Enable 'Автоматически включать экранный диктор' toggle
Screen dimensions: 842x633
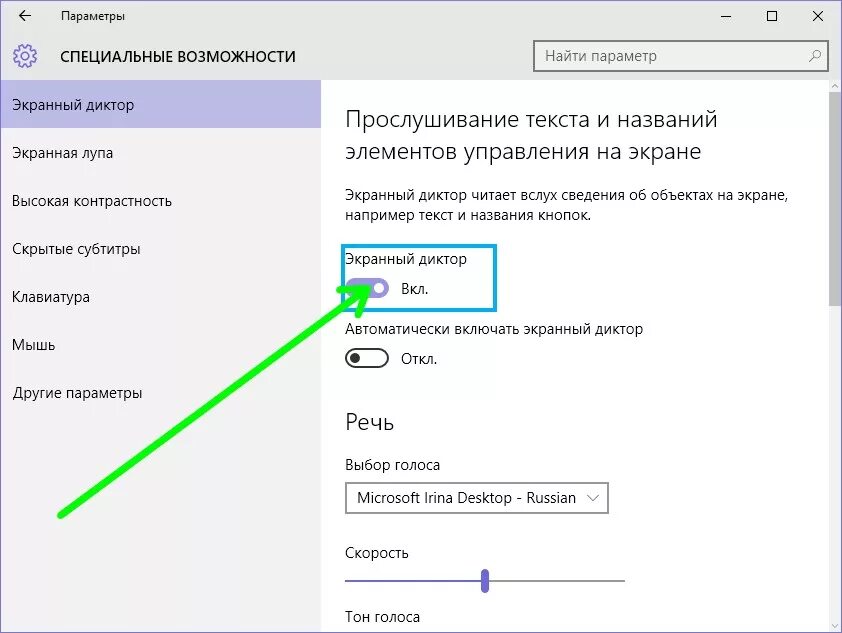click(x=367, y=358)
